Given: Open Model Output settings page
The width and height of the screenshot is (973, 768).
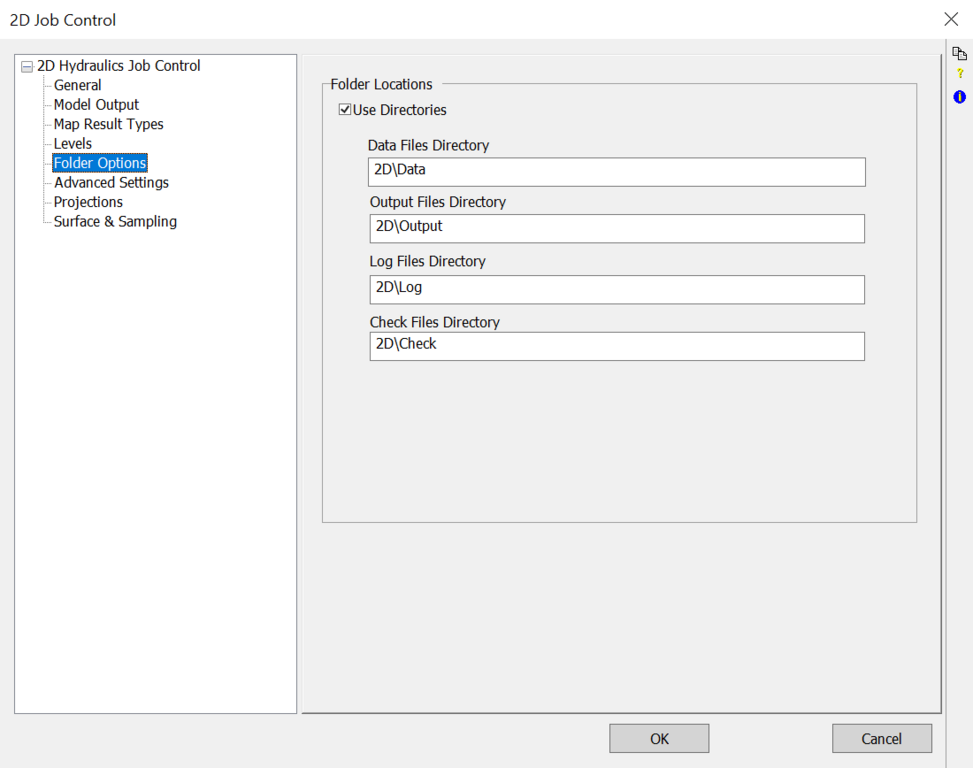Looking at the screenshot, I should (x=96, y=105).
